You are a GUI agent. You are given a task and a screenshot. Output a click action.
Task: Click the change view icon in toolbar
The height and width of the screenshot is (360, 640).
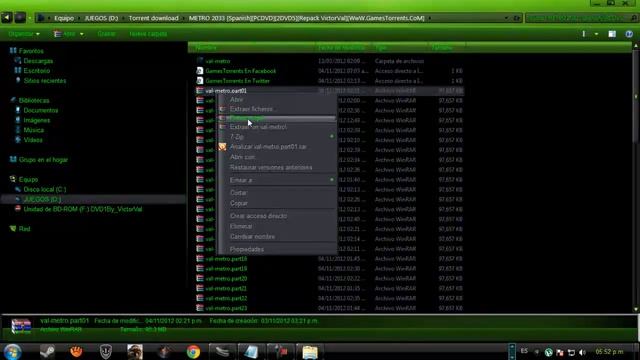(584, 34)
